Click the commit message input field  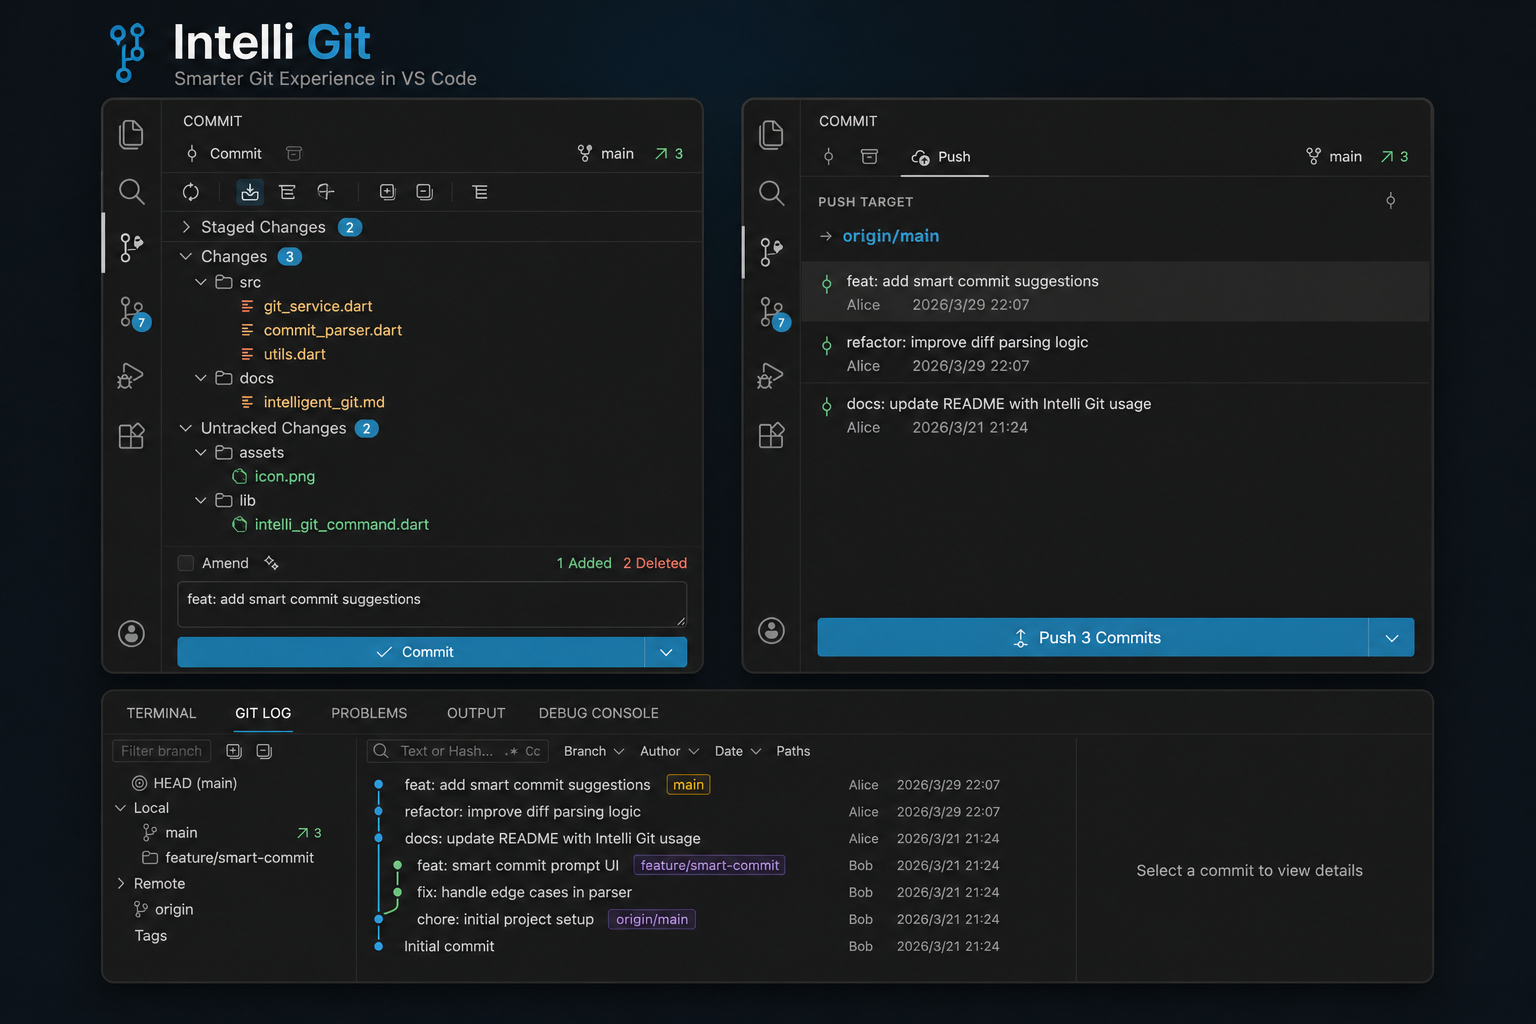432,604
